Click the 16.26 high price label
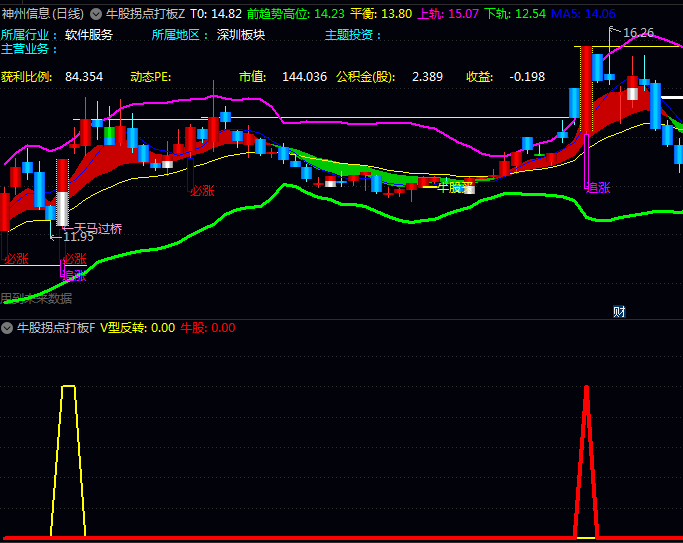 pyautogui.click(x=638, y=33)
